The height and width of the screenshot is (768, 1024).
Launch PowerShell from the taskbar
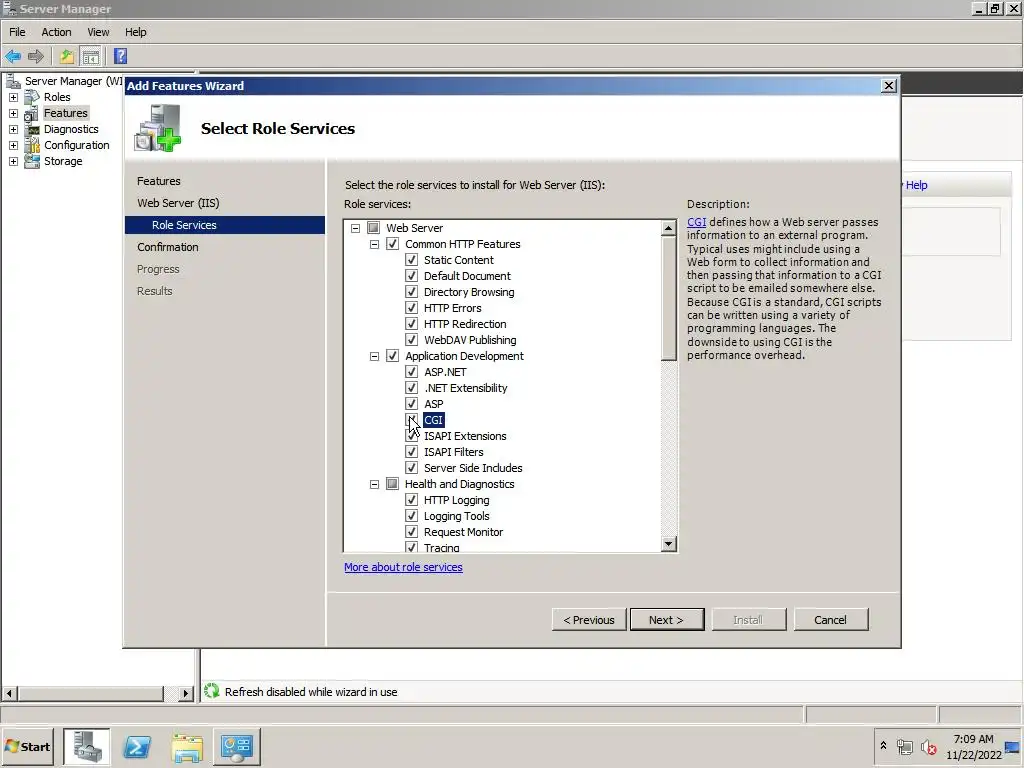(137, 746)
